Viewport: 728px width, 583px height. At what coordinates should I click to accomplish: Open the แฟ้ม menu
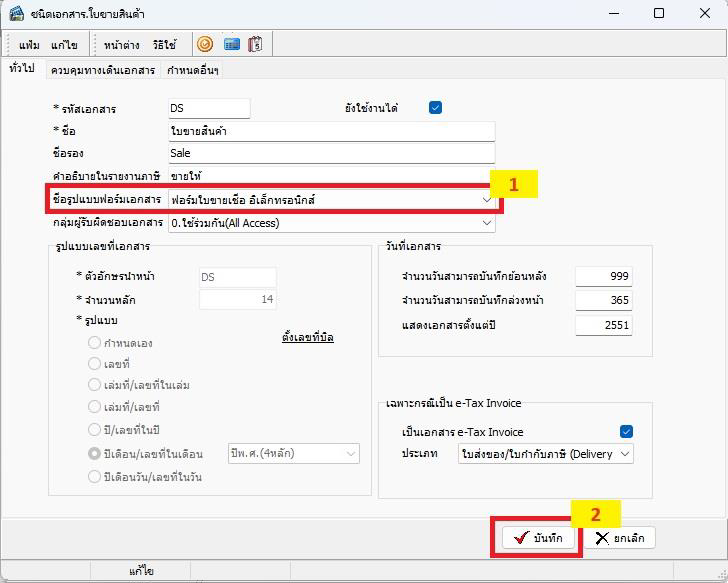coord(30,45)
